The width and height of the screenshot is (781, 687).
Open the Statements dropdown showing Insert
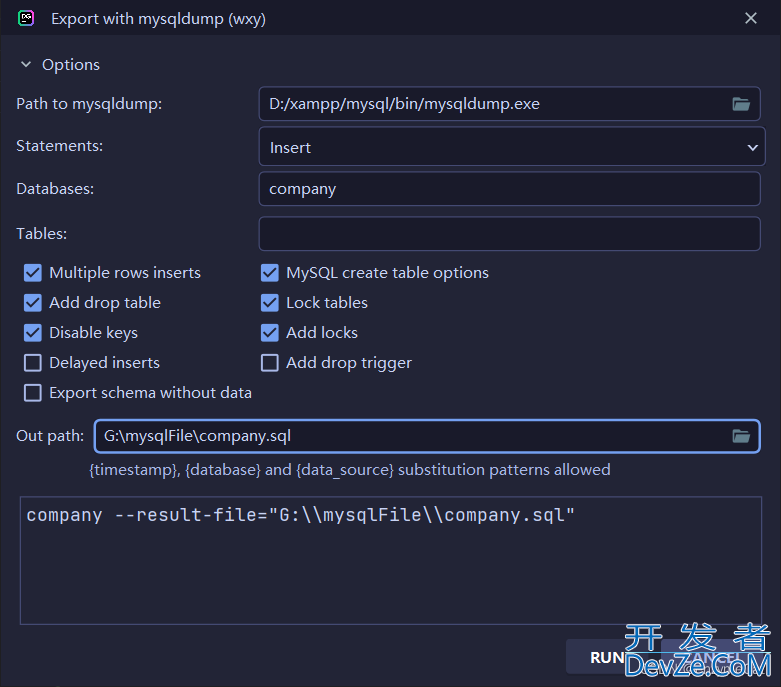coord(511,147)
